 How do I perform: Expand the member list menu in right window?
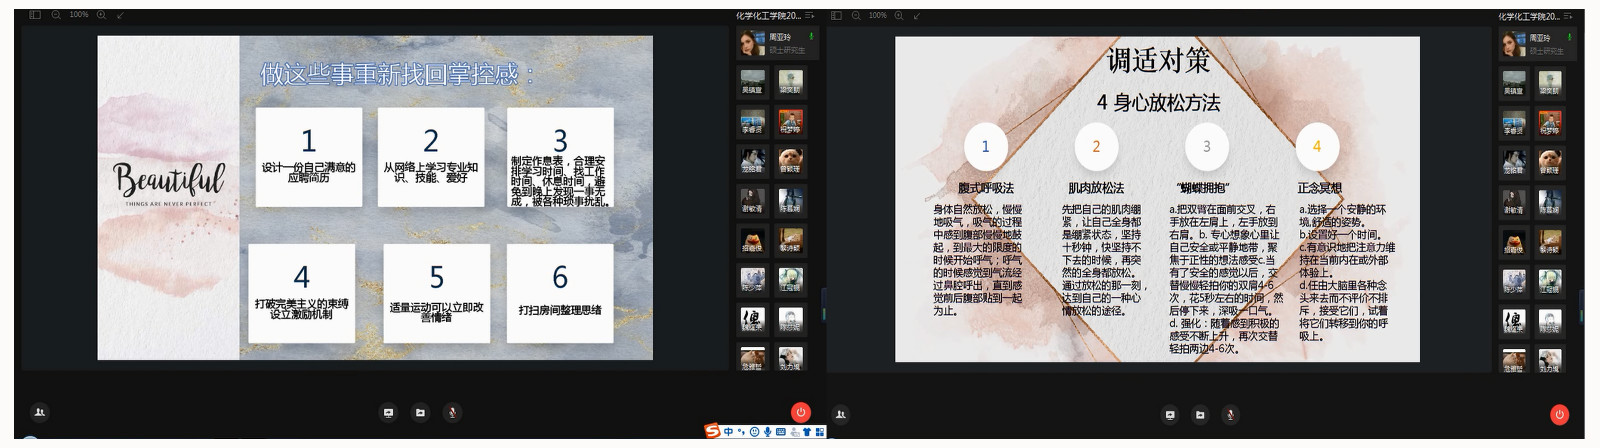(1572, 16)
